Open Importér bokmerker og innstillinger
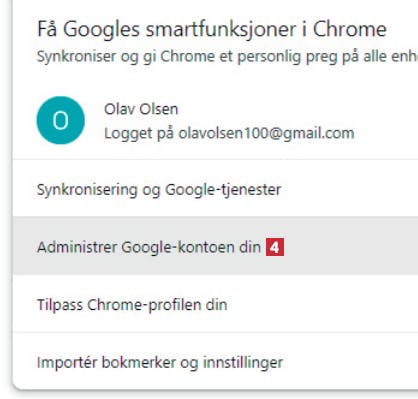The image size is (418, 399). click(x=215, y=361)
